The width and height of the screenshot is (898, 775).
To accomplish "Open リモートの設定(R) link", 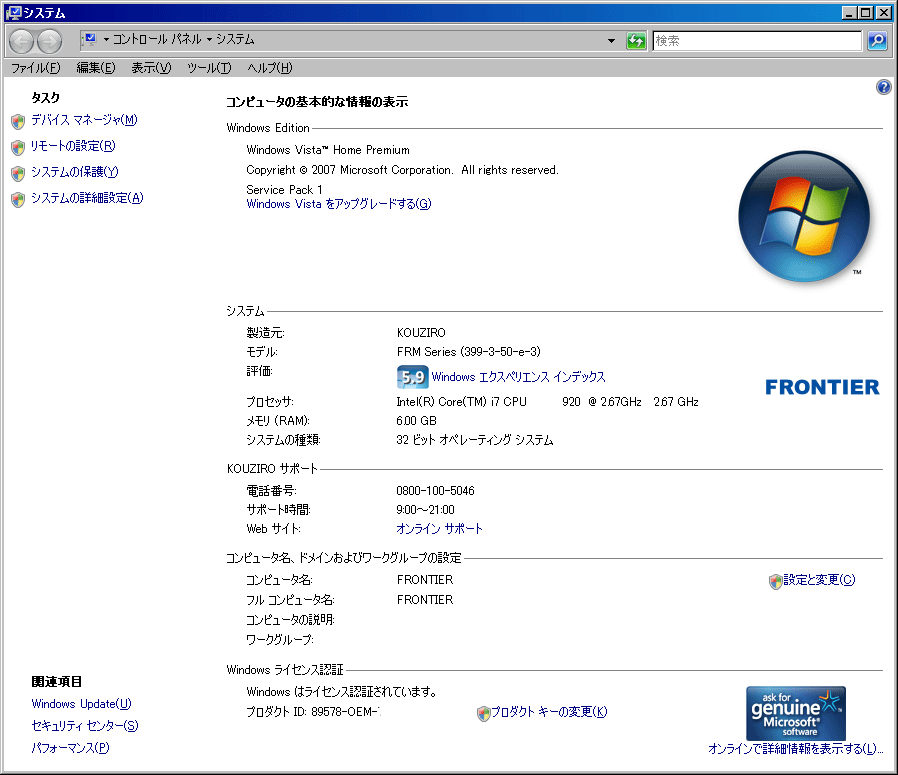I will coord(73,146).
